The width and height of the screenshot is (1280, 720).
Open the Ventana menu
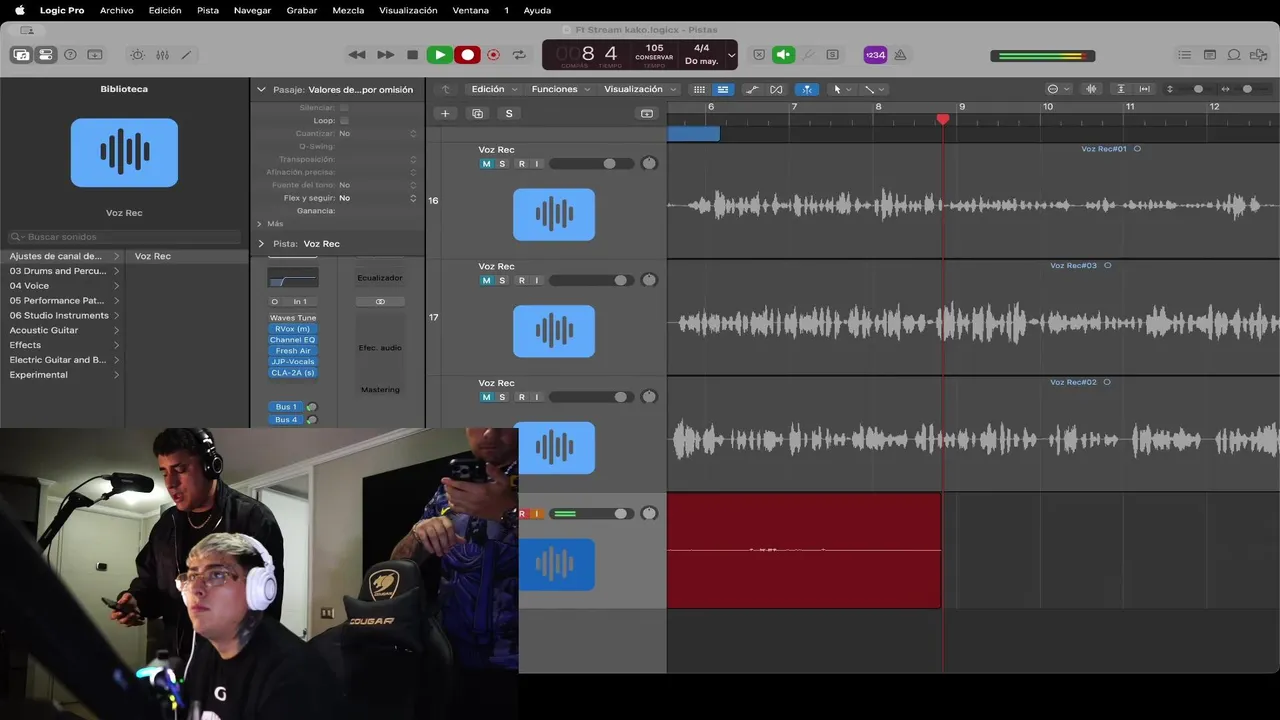[471, 10]
